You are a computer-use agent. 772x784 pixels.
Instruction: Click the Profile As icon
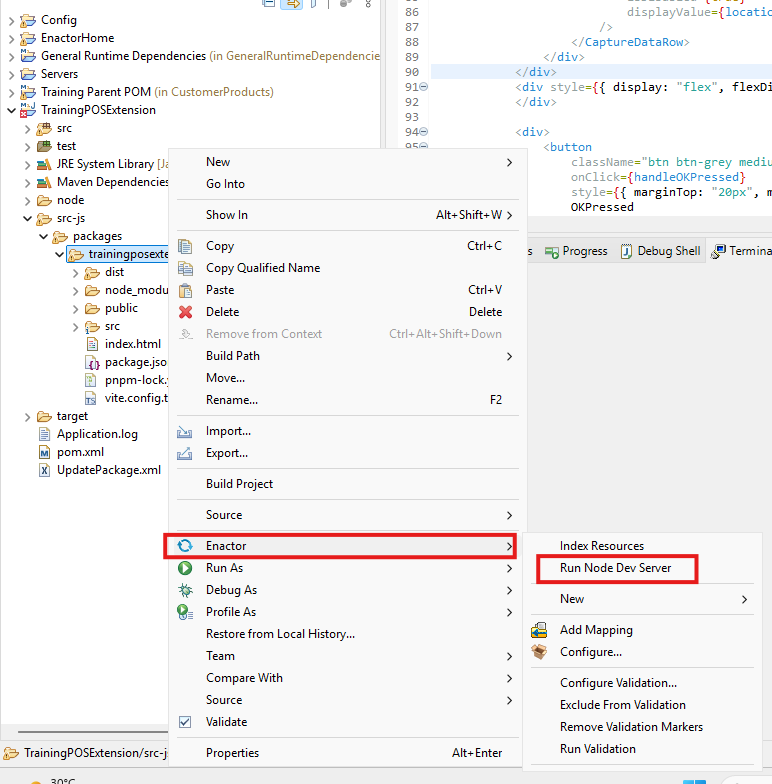coord(185,612)
